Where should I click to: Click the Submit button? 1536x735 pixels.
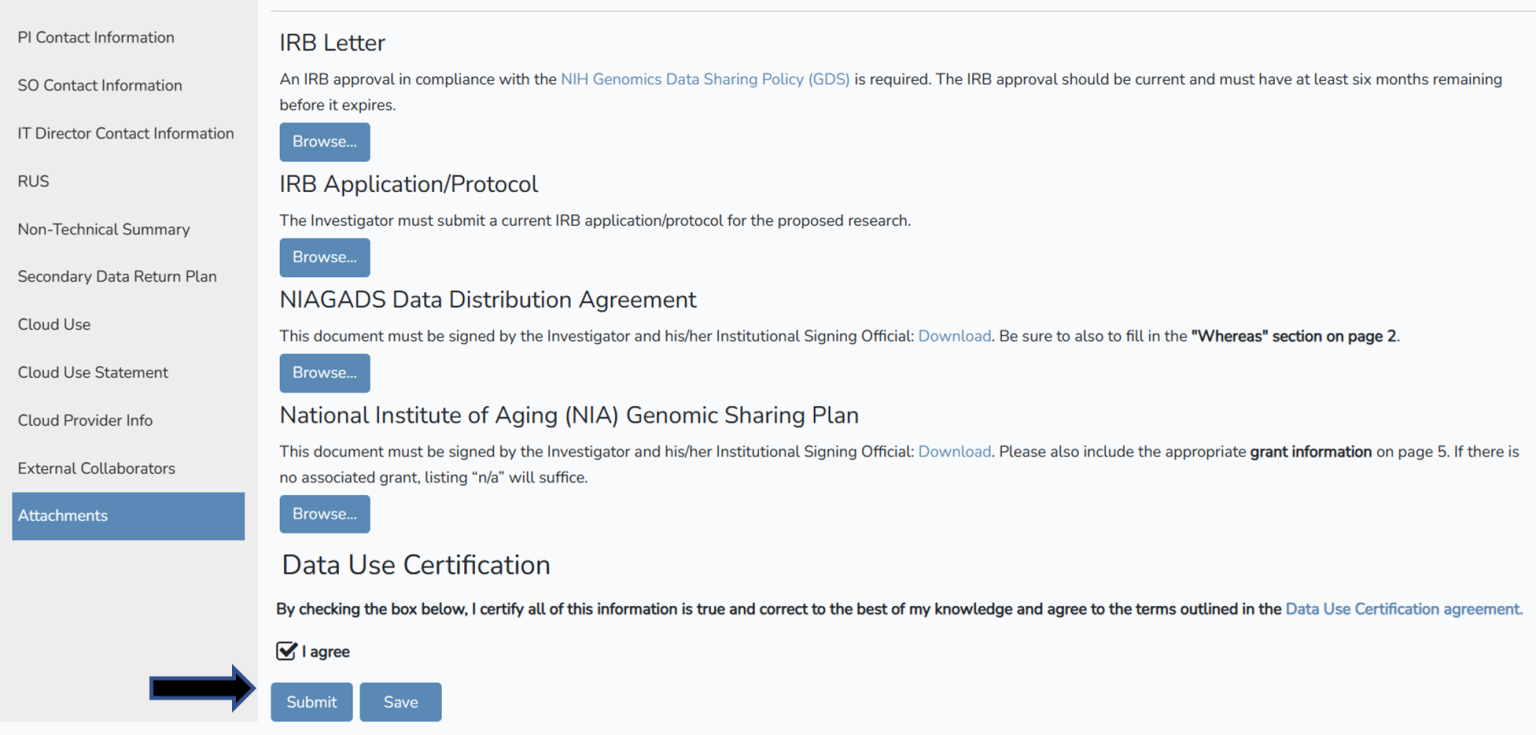311,702
